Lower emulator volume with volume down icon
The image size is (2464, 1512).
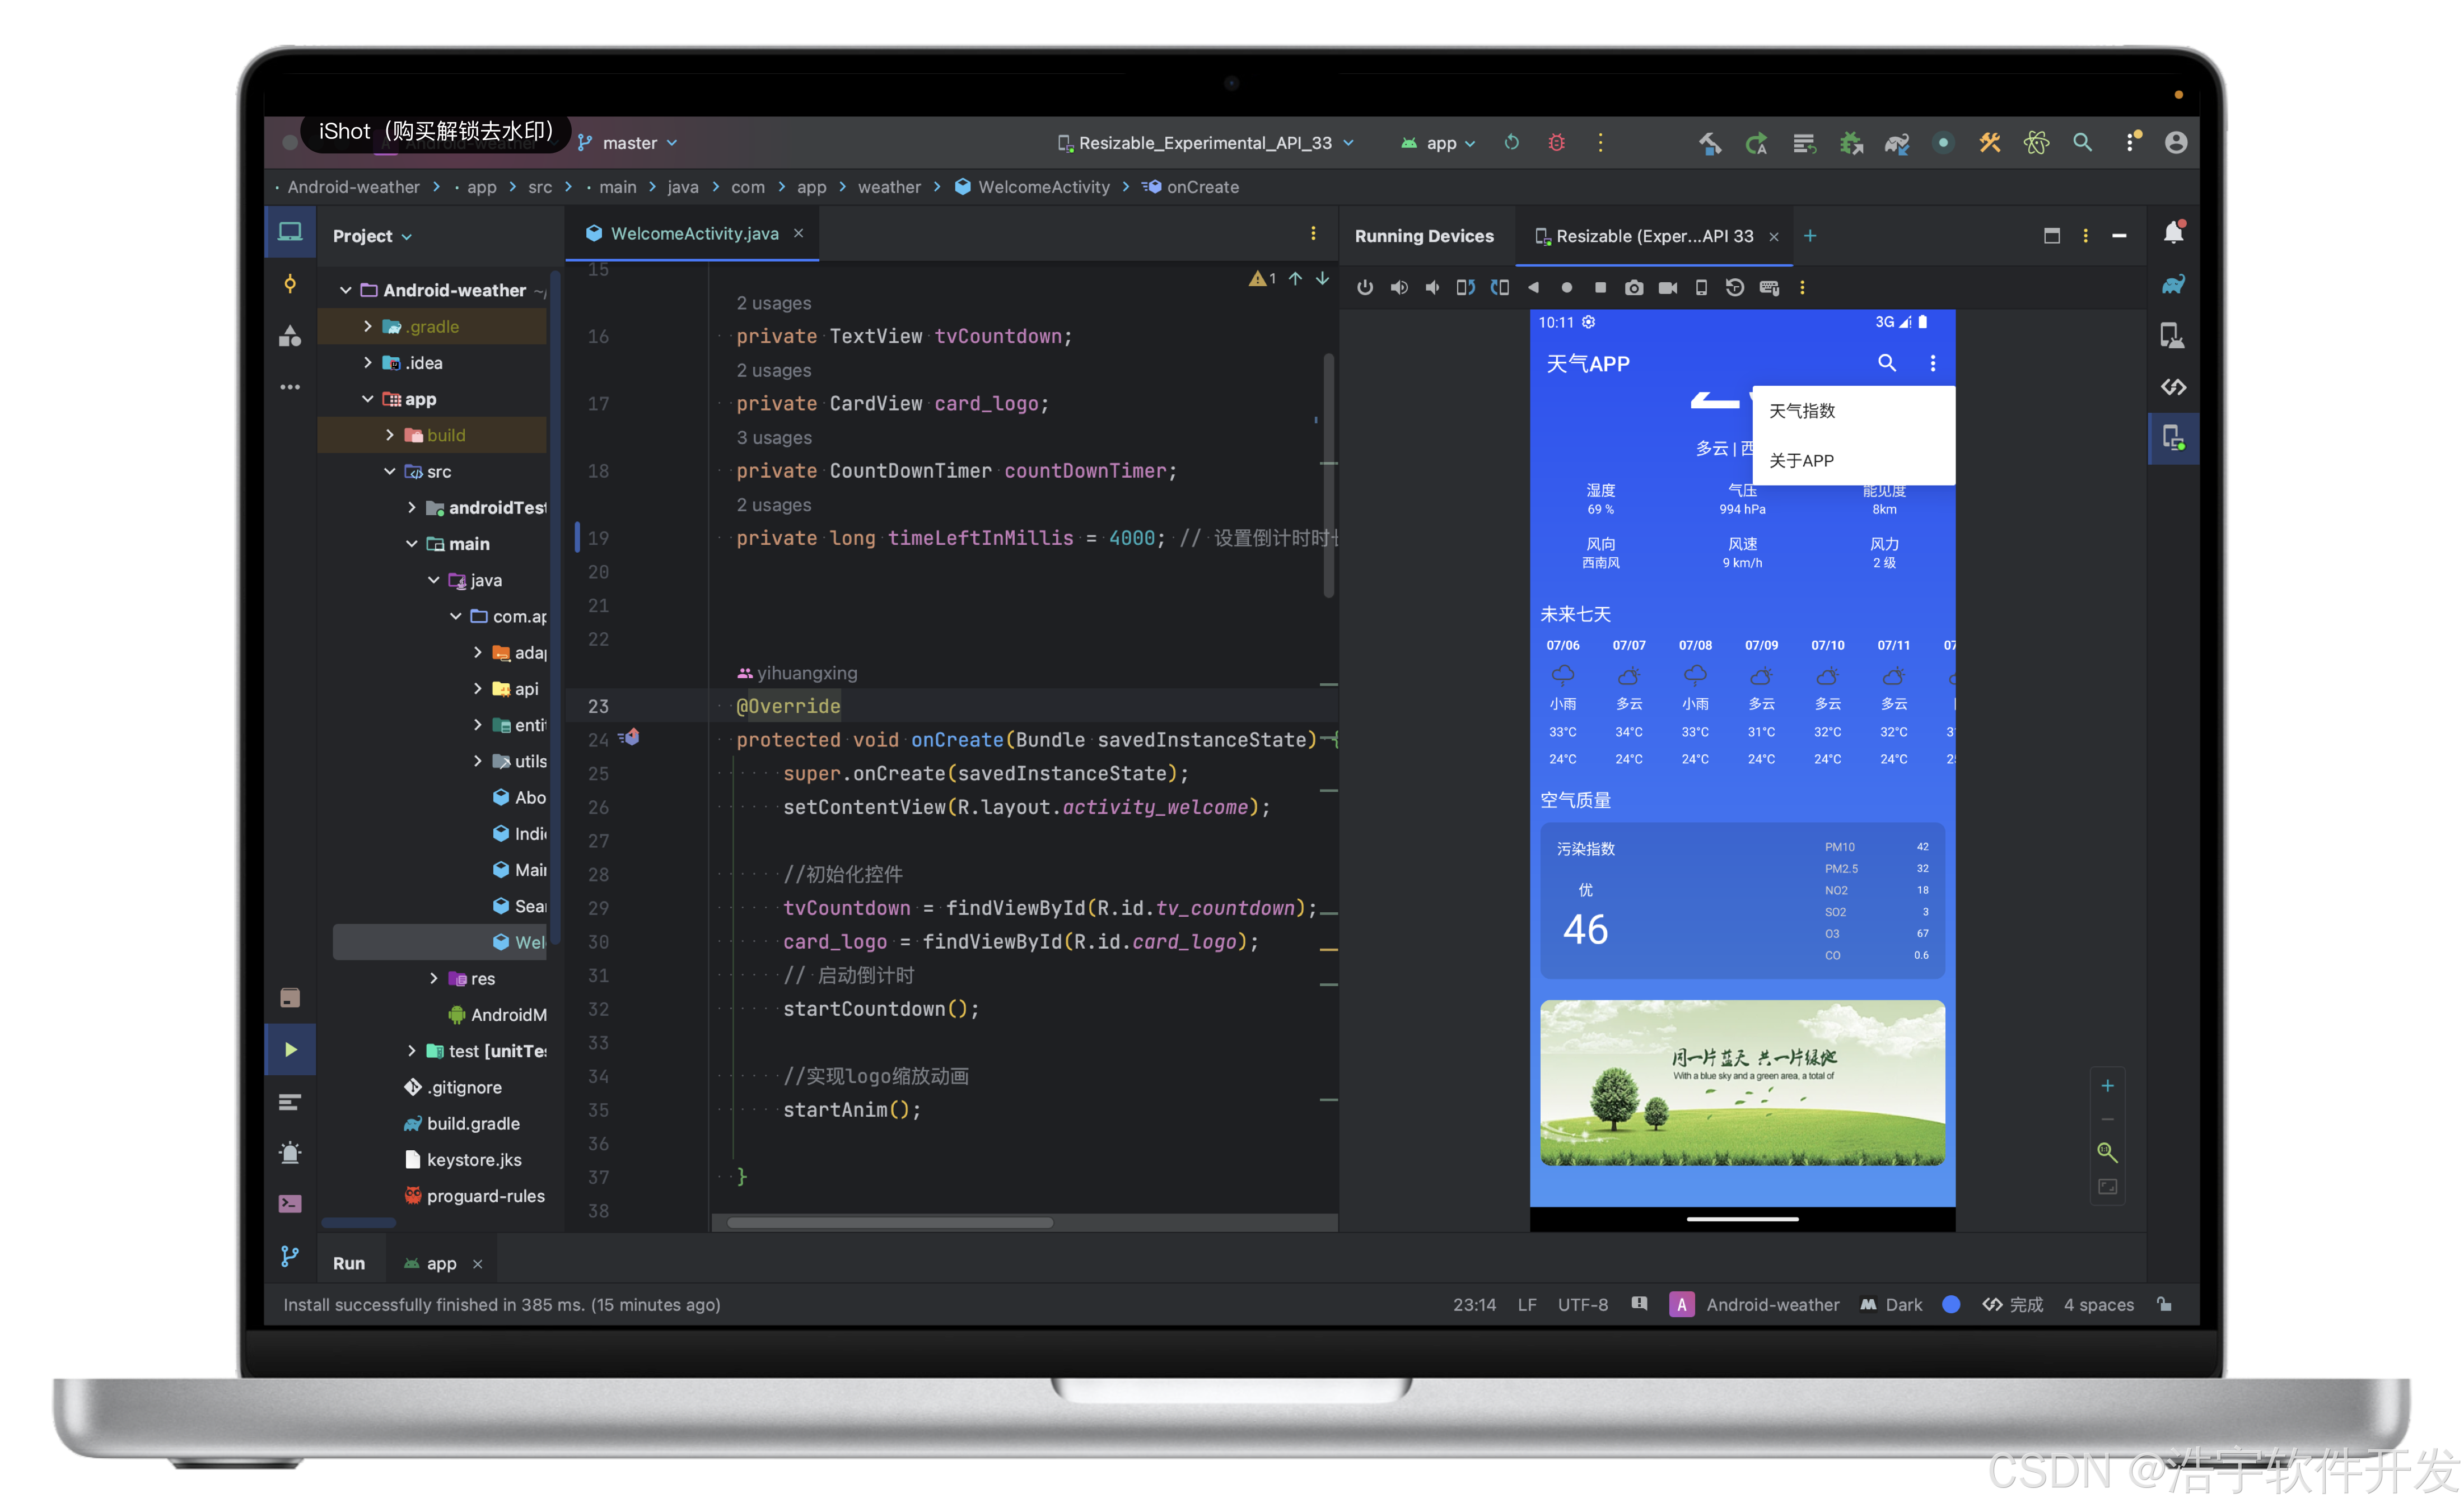(x=1432, y=288)
